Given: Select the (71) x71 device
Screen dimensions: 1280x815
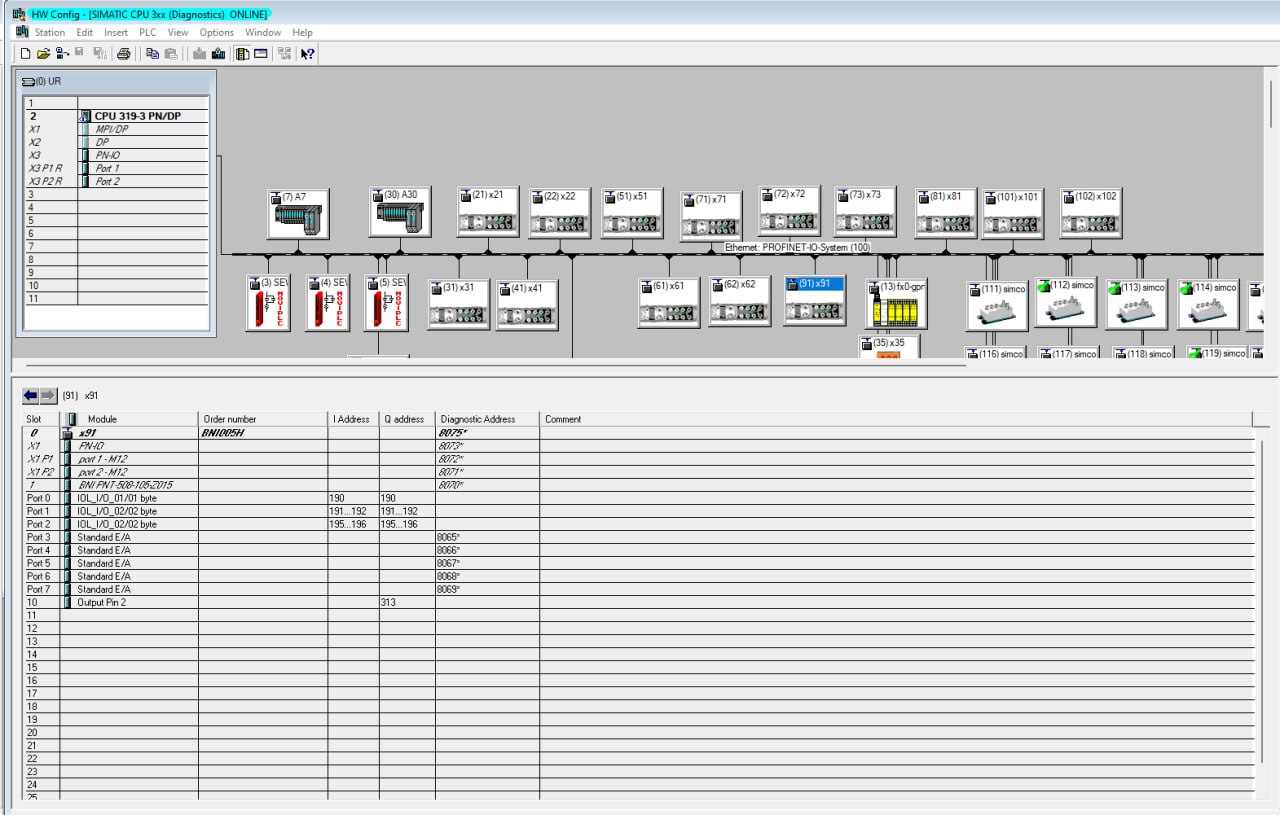Looking at the screenshot, I should pos(711,216).
